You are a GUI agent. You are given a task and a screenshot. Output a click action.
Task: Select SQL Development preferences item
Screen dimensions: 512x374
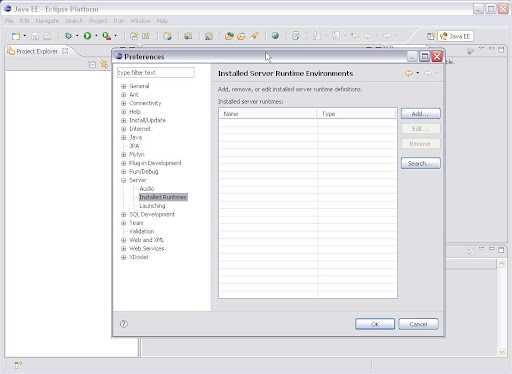pos(152,214)
